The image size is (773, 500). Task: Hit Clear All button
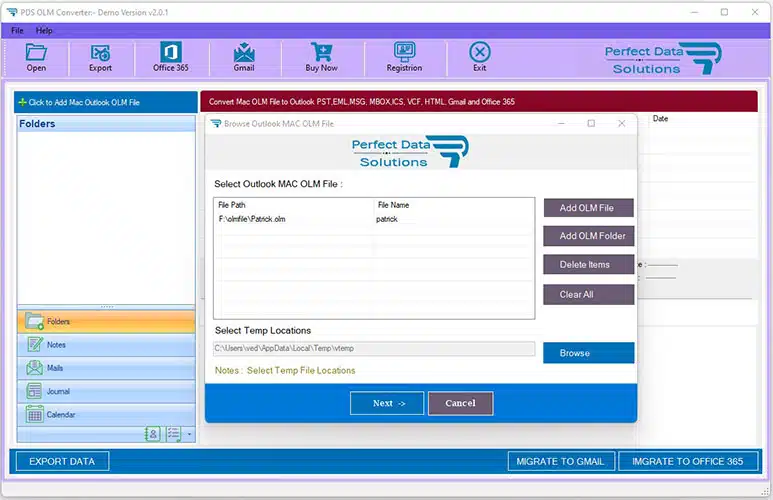pos(589,294)
